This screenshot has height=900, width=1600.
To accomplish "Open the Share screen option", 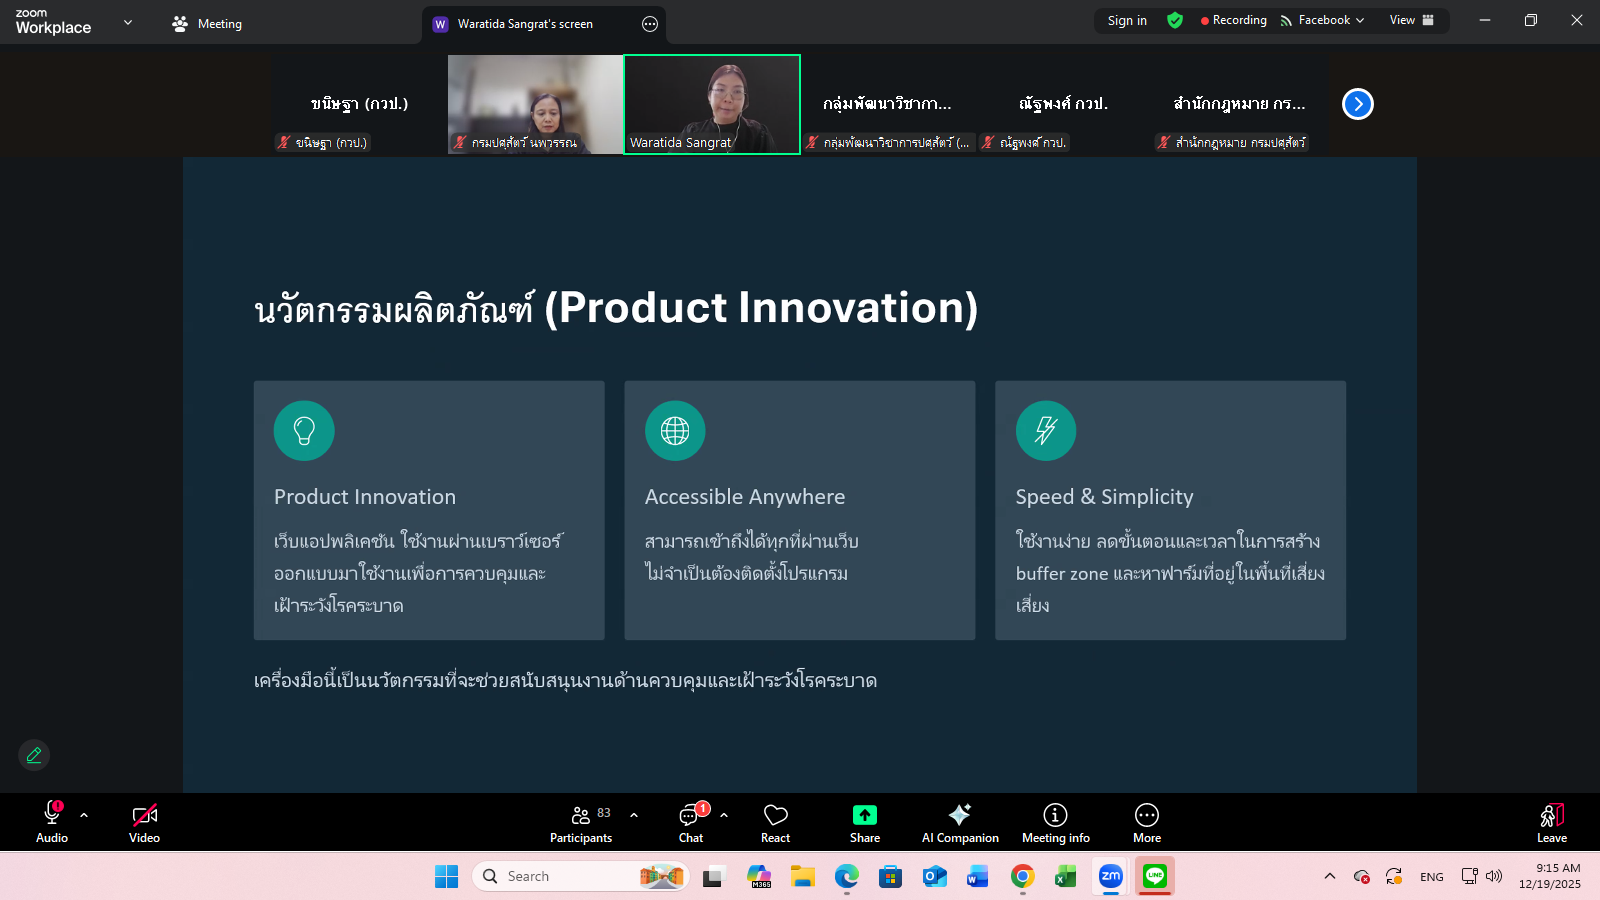I will (x=864, y=823).
